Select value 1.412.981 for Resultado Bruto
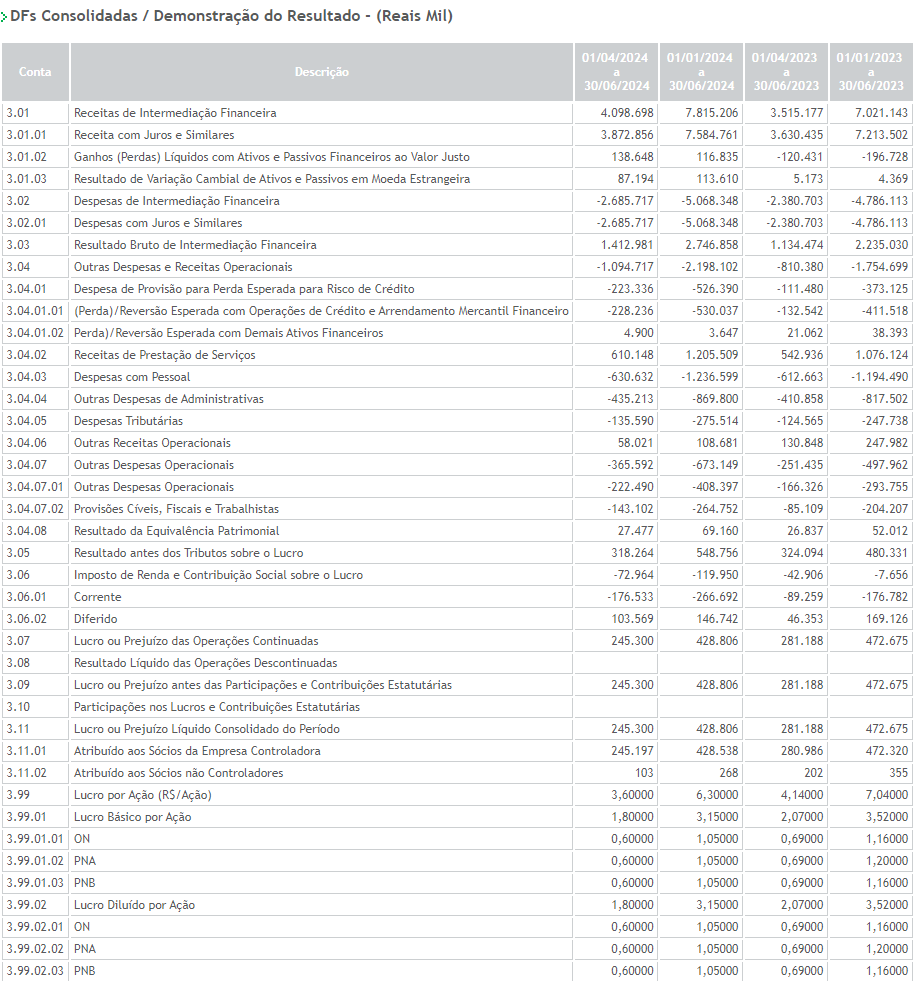This screenshot has height=981, width=914. 627,245
